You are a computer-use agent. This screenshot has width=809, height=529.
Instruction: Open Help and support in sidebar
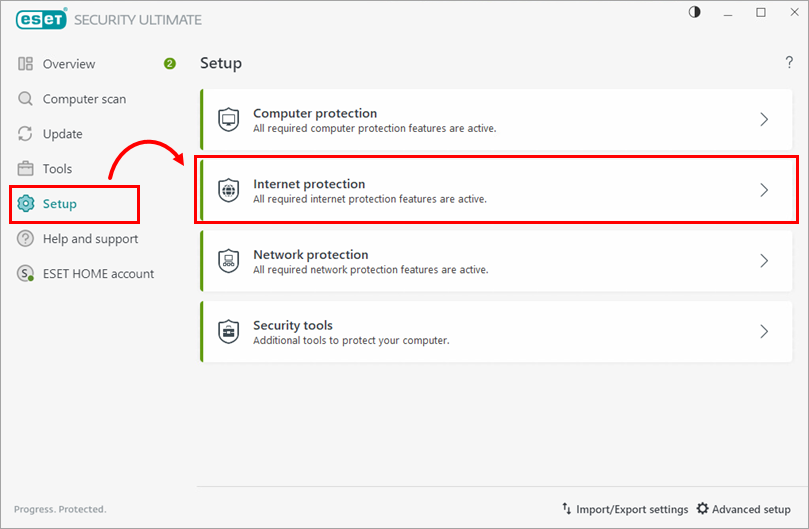point(90,239)
